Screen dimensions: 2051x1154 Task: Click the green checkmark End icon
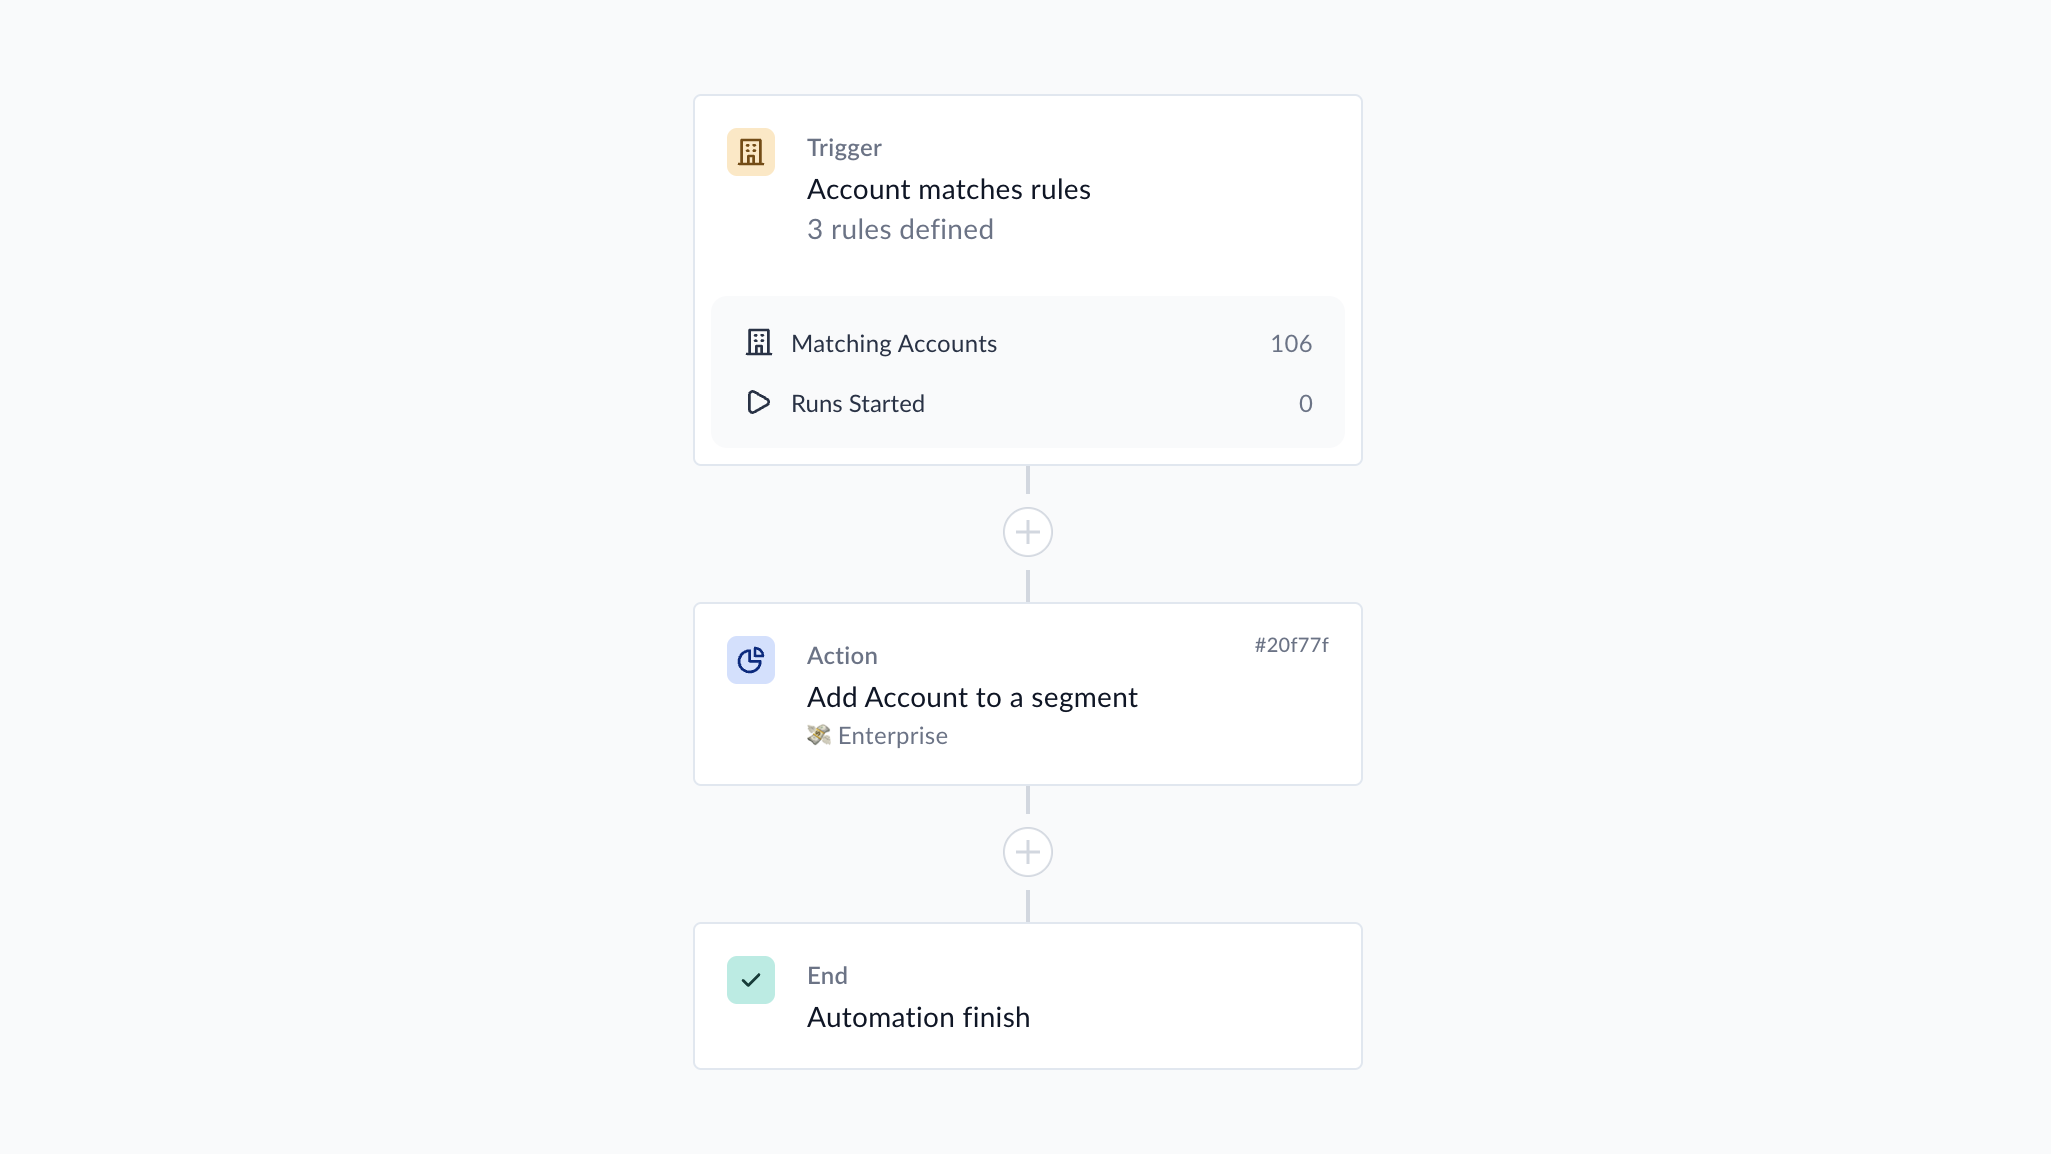(x=750, y=980)
